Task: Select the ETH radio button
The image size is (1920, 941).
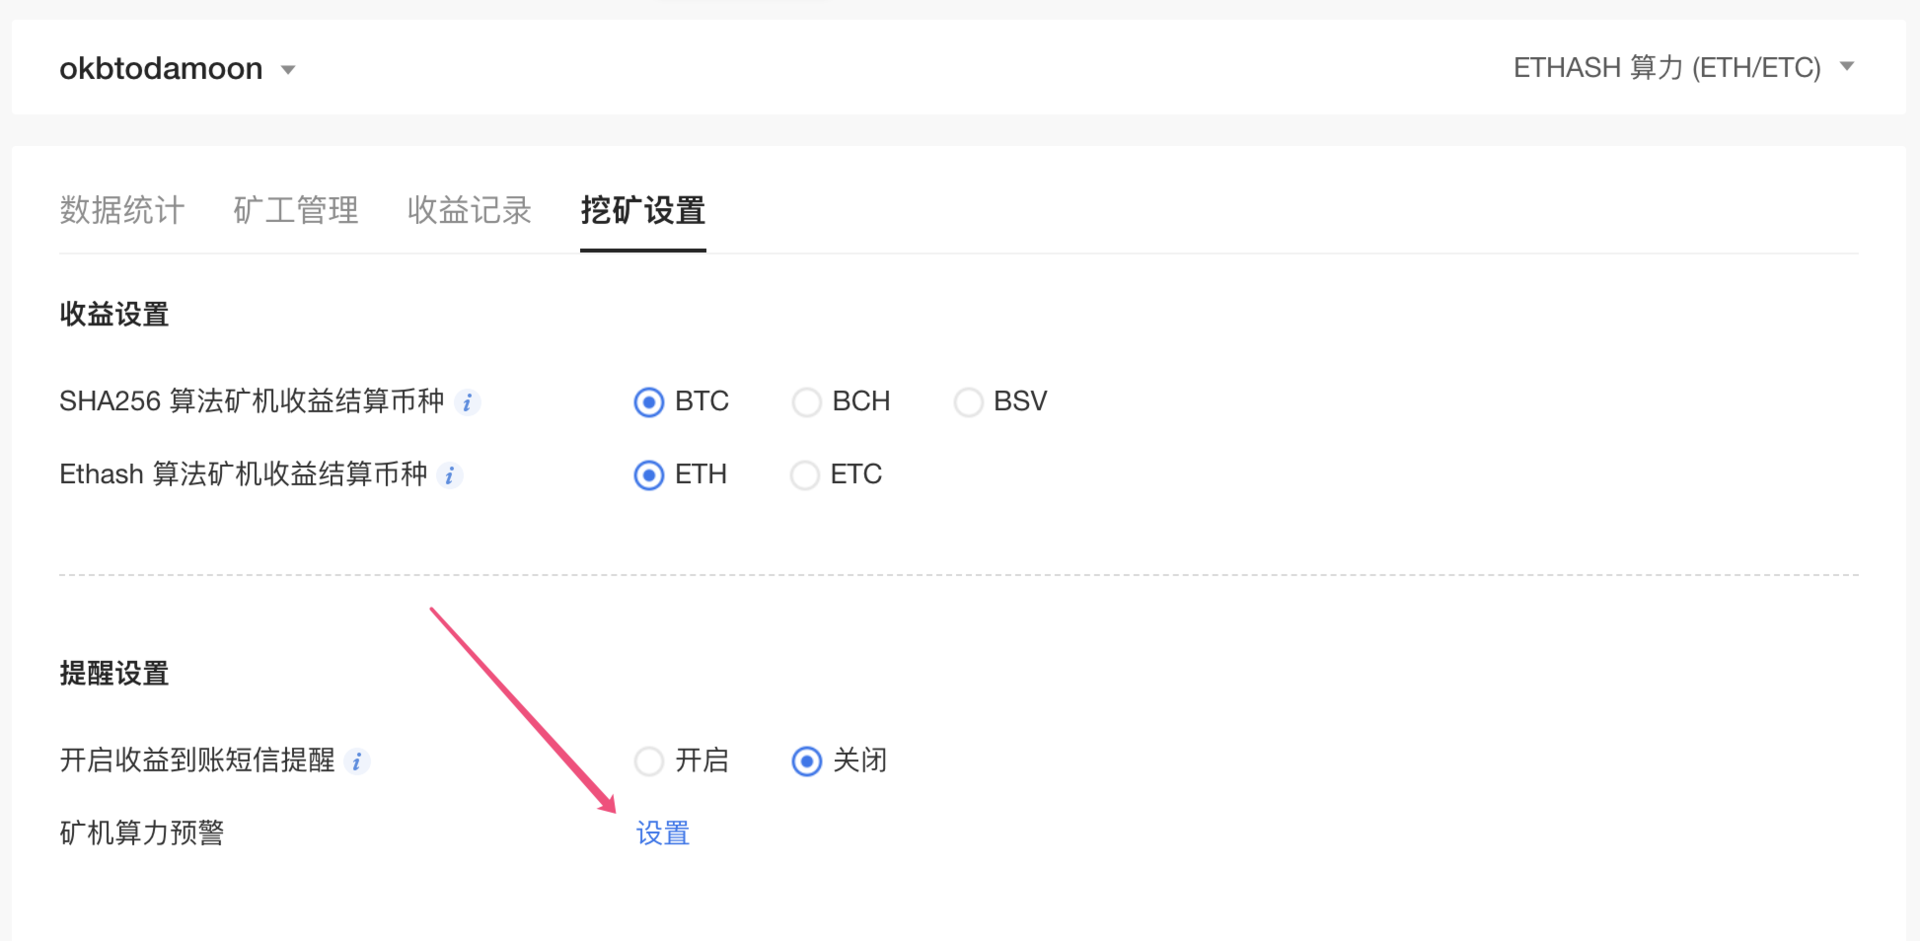Action: 649,475
